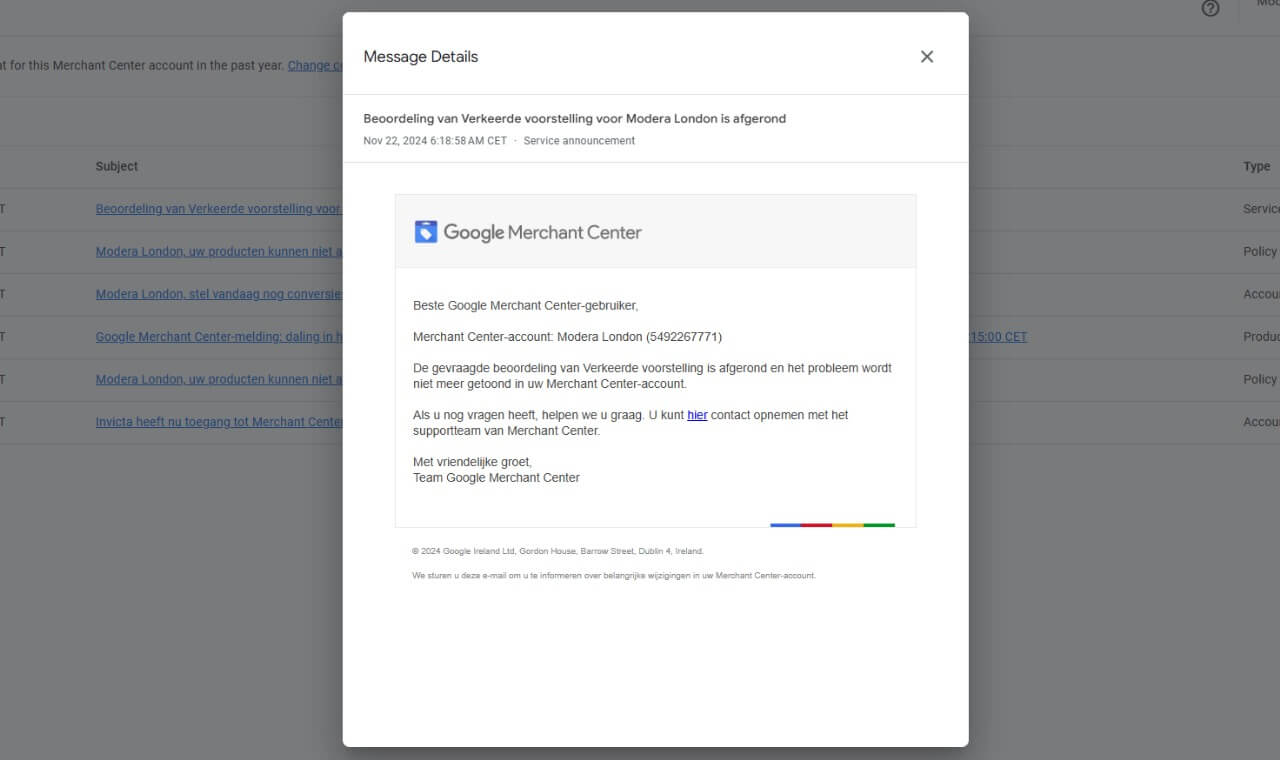Click timestamp 'Nov 22, 2024 6:18:58 AM CET'
This screenshot has width=1280, height=760.
435,141
